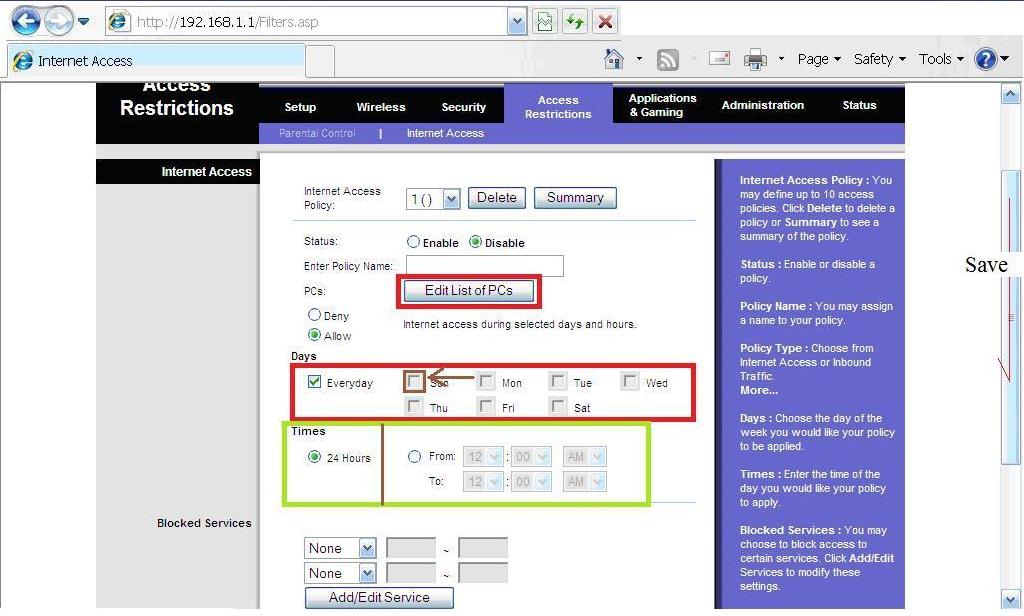
Task: Click the Edit List of PCs button
Action: [469, 291]
